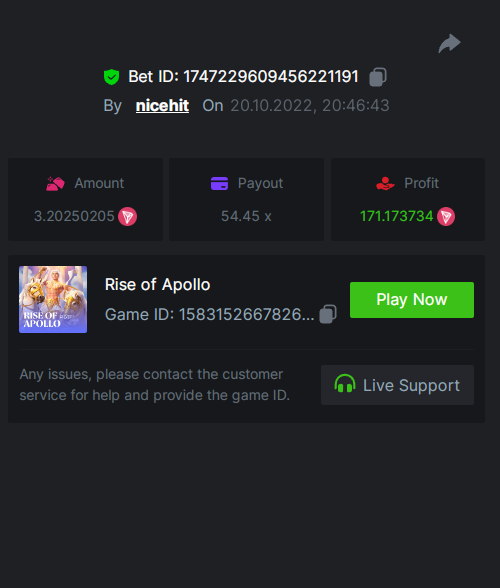
Task: Open the nicehit user profile
Action: pos(162,105)
